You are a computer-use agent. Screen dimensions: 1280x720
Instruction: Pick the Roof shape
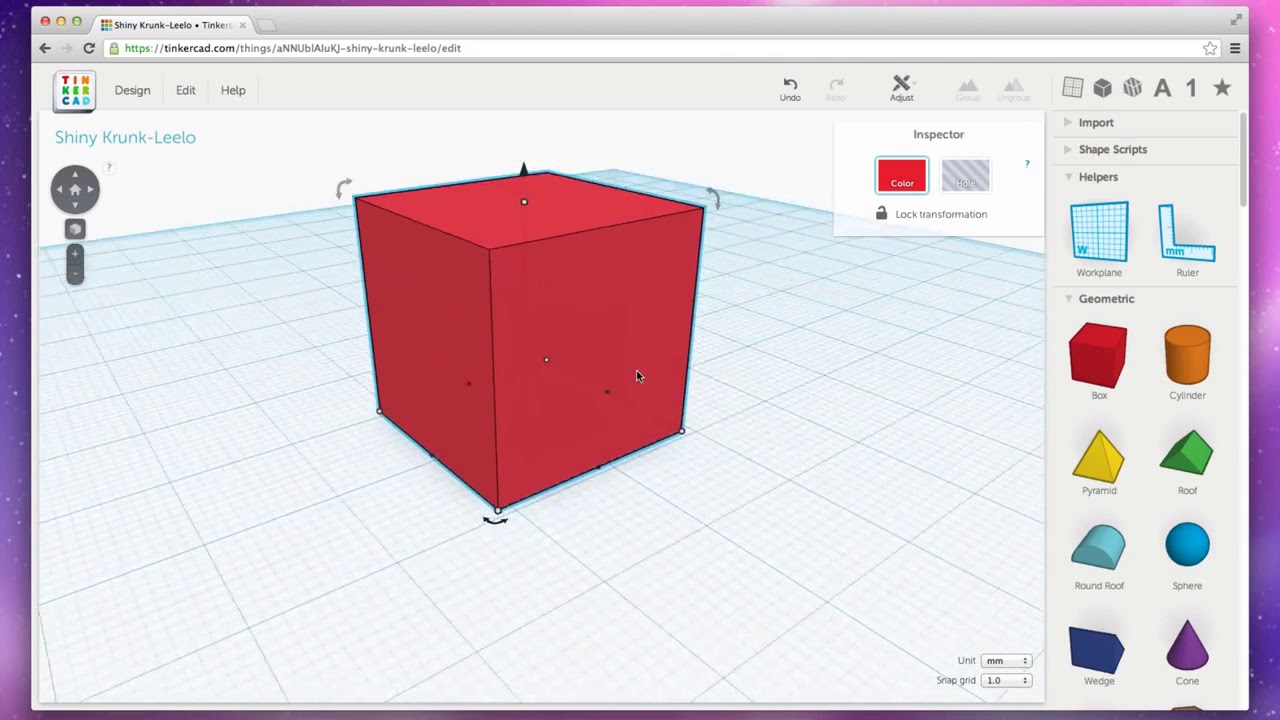pyautogui.click(x=1187, y=462)
